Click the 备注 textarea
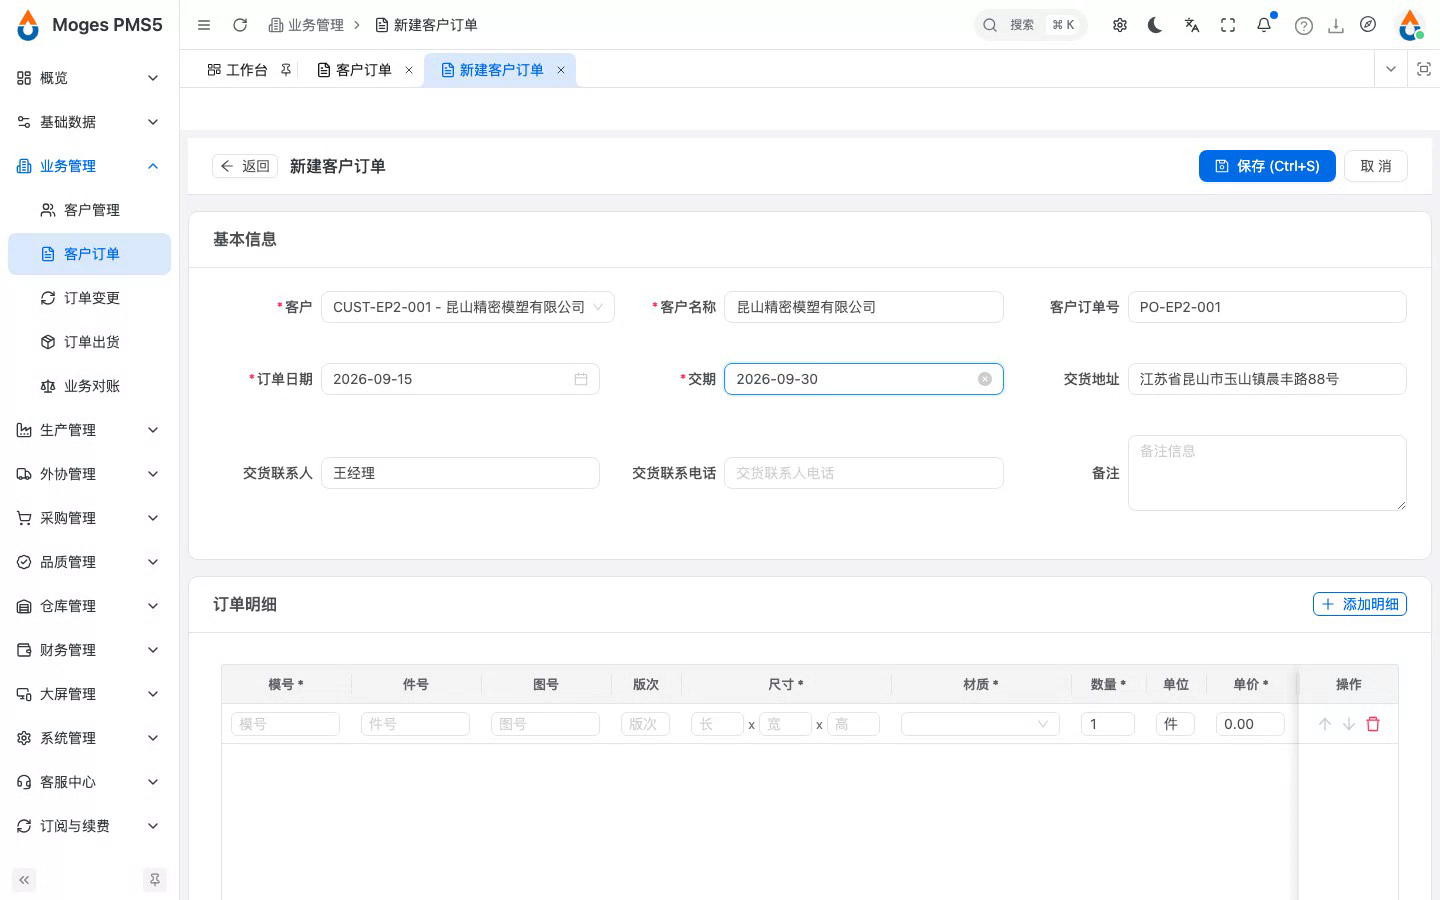Screen dimensions: 1440x900 point(1267,473)
